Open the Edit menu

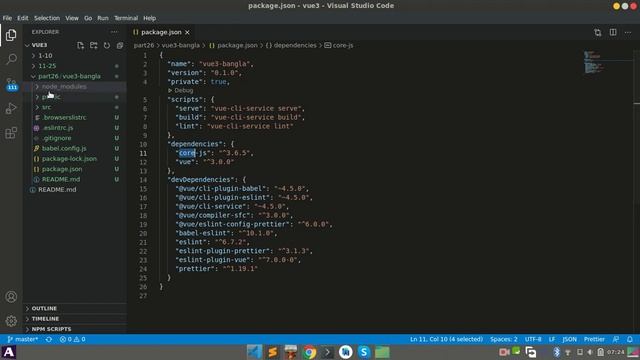point(23,18)
